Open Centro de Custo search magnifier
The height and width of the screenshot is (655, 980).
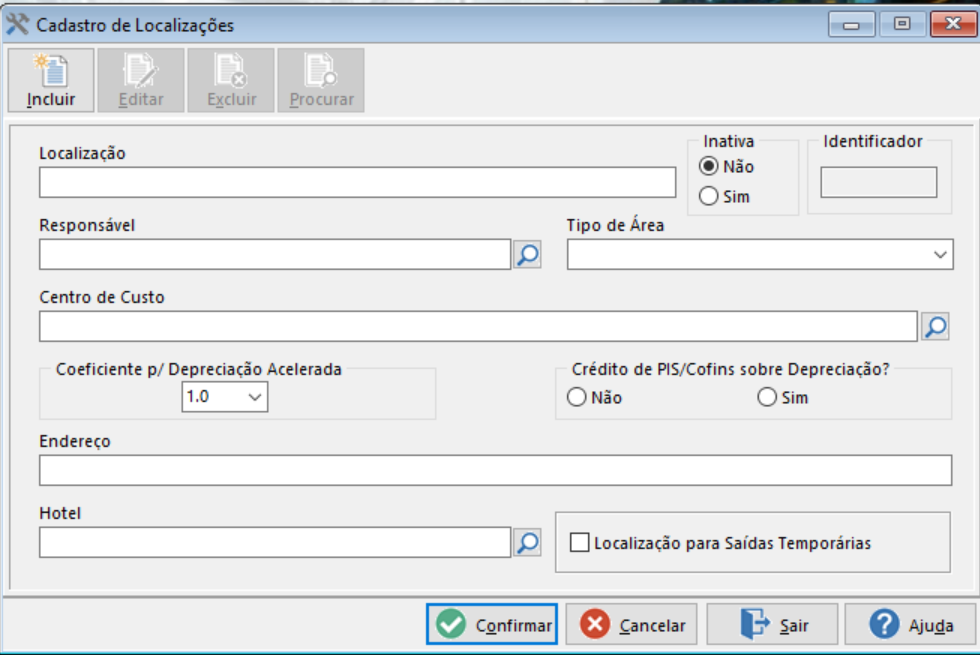pyautogui.click(x=935, y=326)
